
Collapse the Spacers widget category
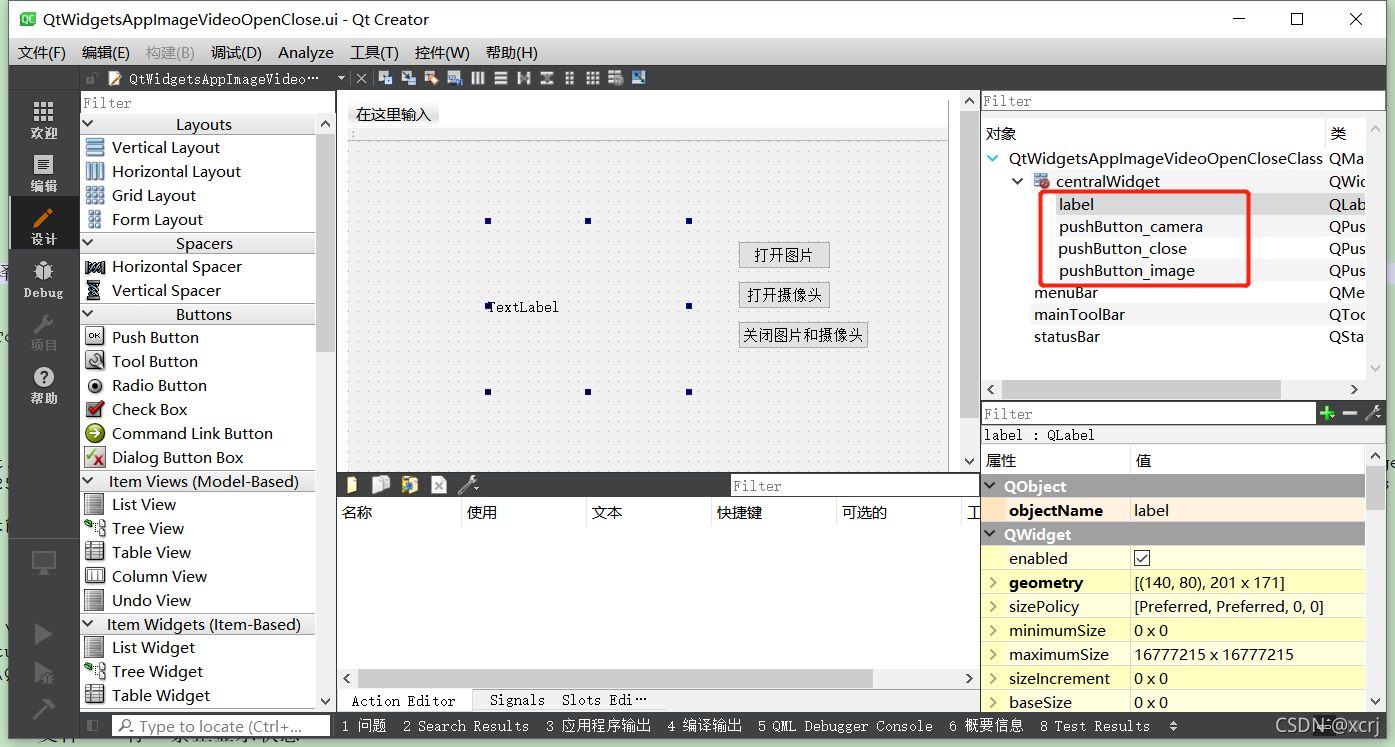point(87,243)
